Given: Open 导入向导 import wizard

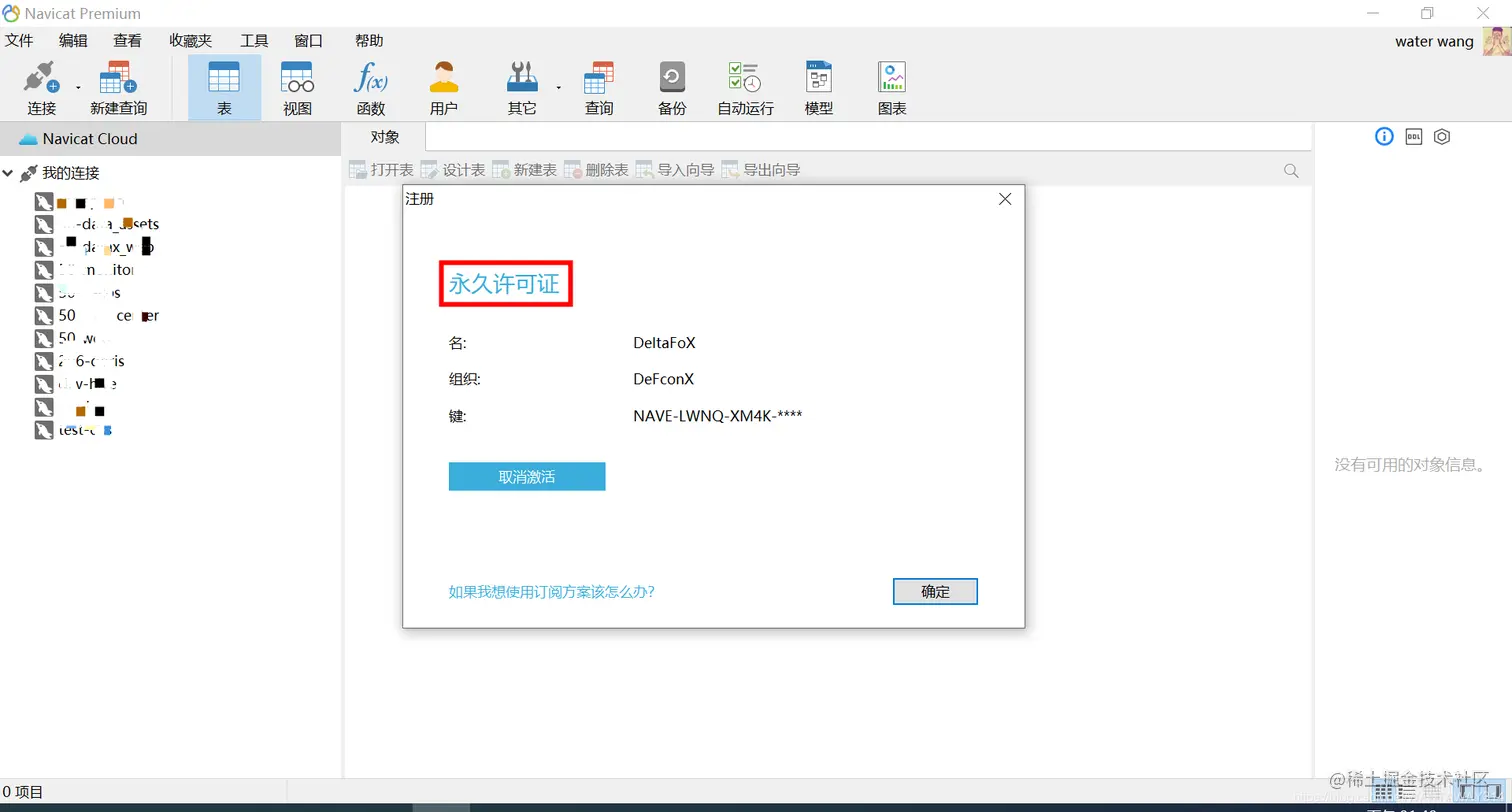Looking at the screenshot, I should (675, 170).
